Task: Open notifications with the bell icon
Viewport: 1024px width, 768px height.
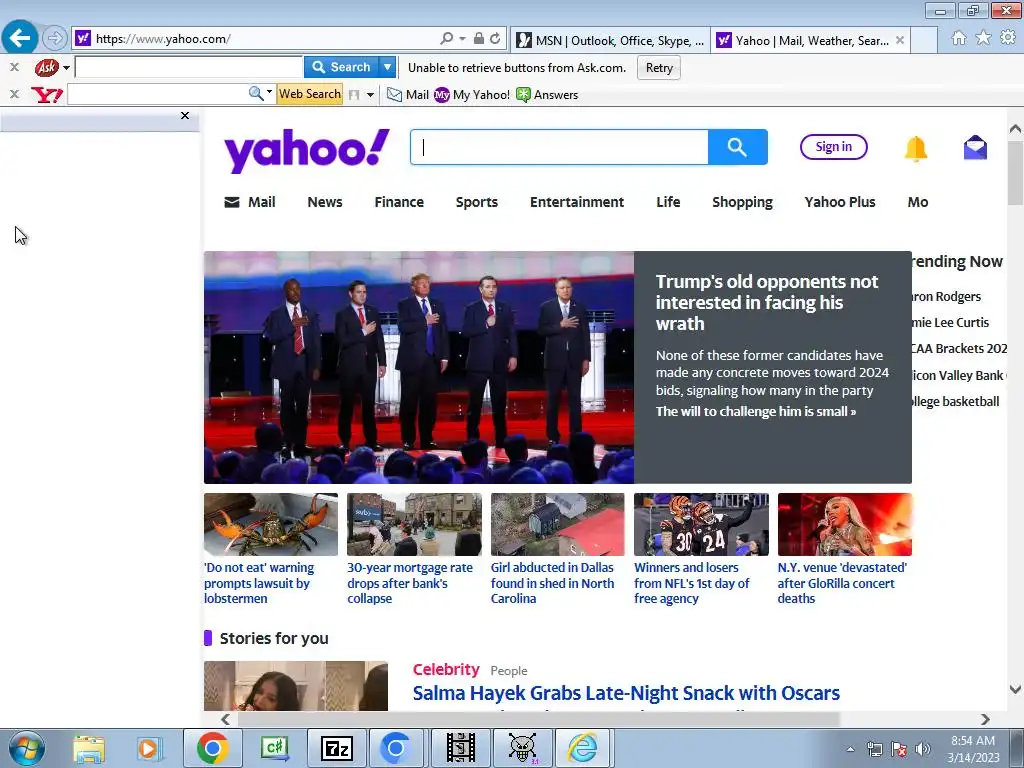Action: [x=916, y=149]
